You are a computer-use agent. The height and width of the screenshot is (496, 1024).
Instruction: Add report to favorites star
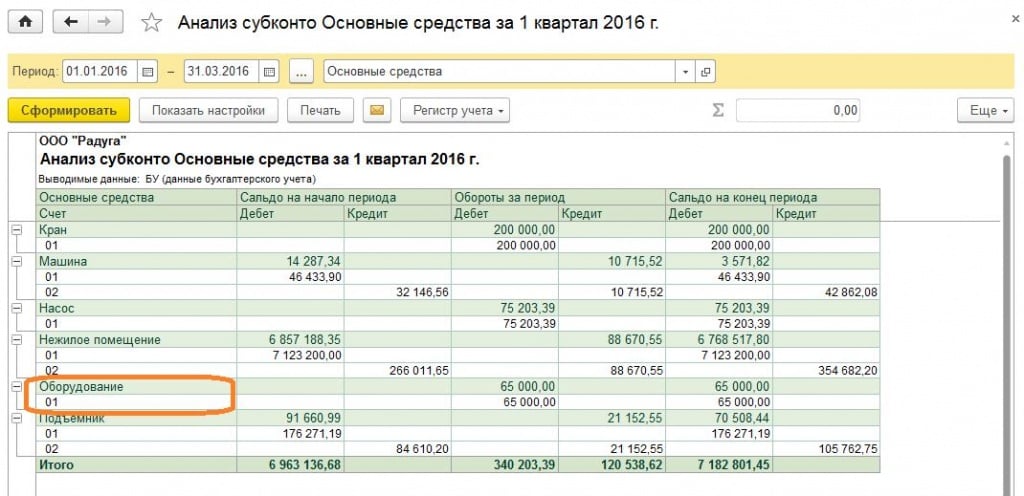pos(152,23)
